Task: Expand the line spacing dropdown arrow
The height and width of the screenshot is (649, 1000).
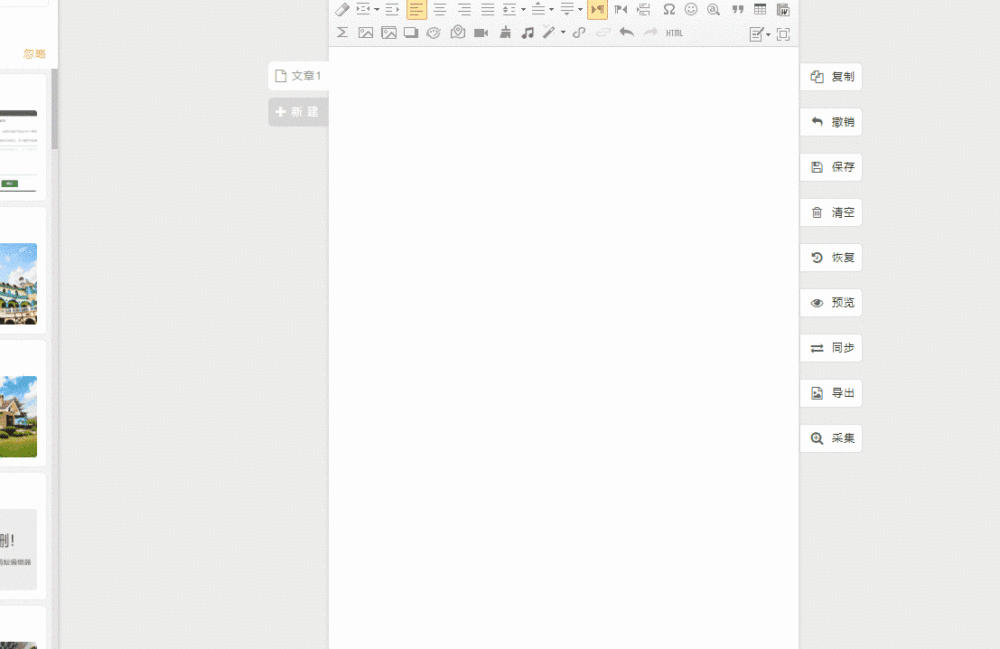Action: pyautogui.click(x=524, y=9)
